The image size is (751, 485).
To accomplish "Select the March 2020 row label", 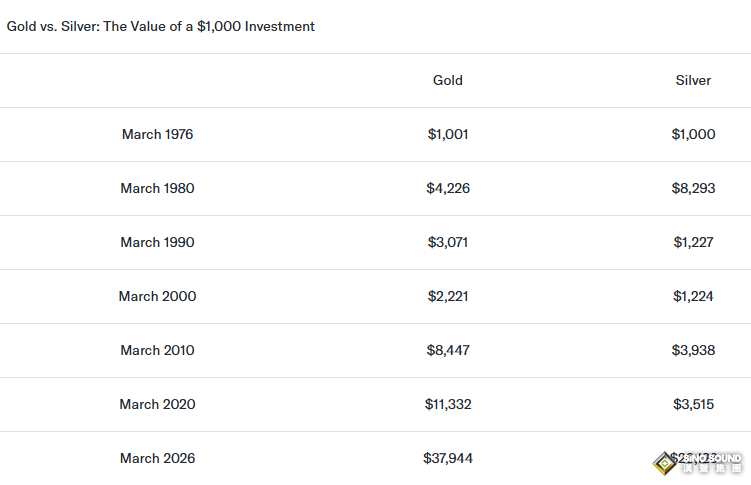I will [x=157, y=404].
